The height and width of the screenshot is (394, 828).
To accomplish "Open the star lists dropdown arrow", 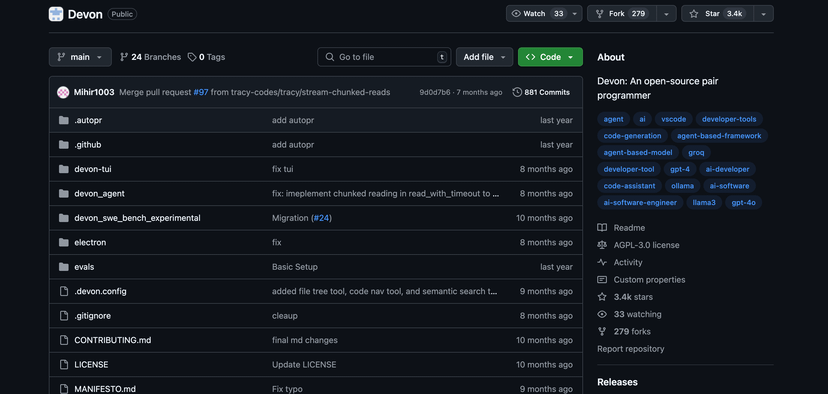I will click(763, 14).
